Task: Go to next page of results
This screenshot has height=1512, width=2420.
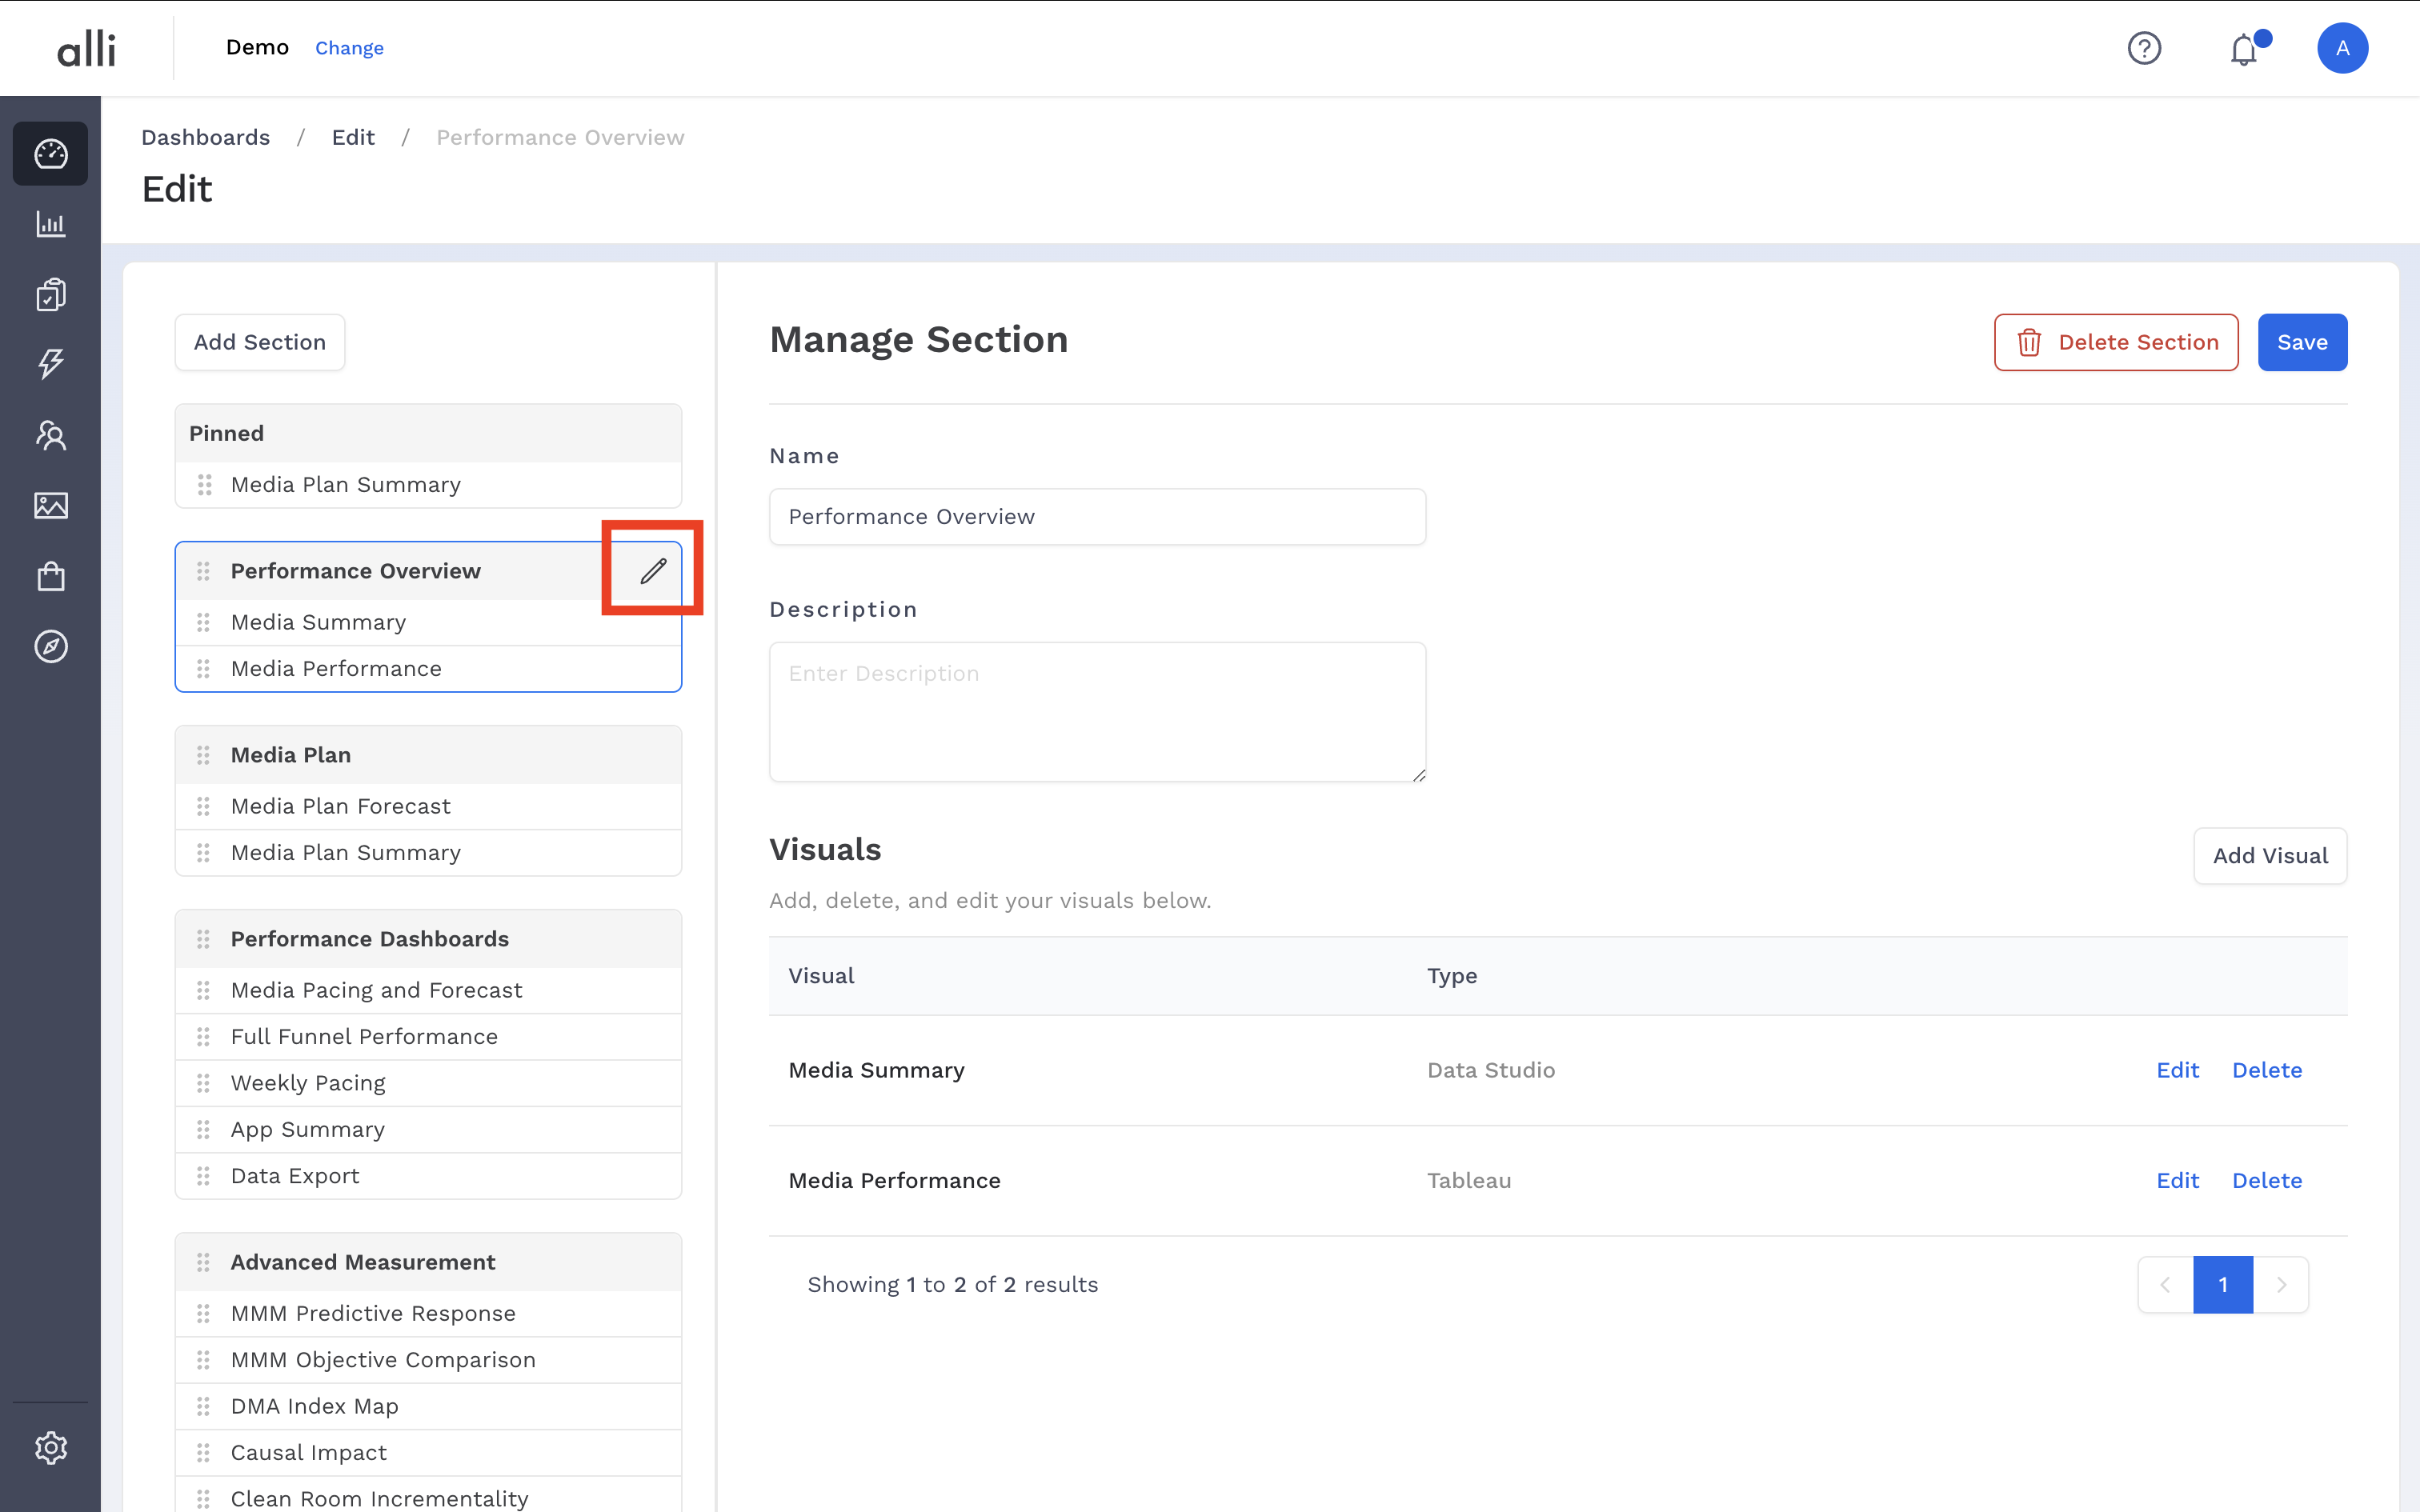Action: click(2281, 1285)
